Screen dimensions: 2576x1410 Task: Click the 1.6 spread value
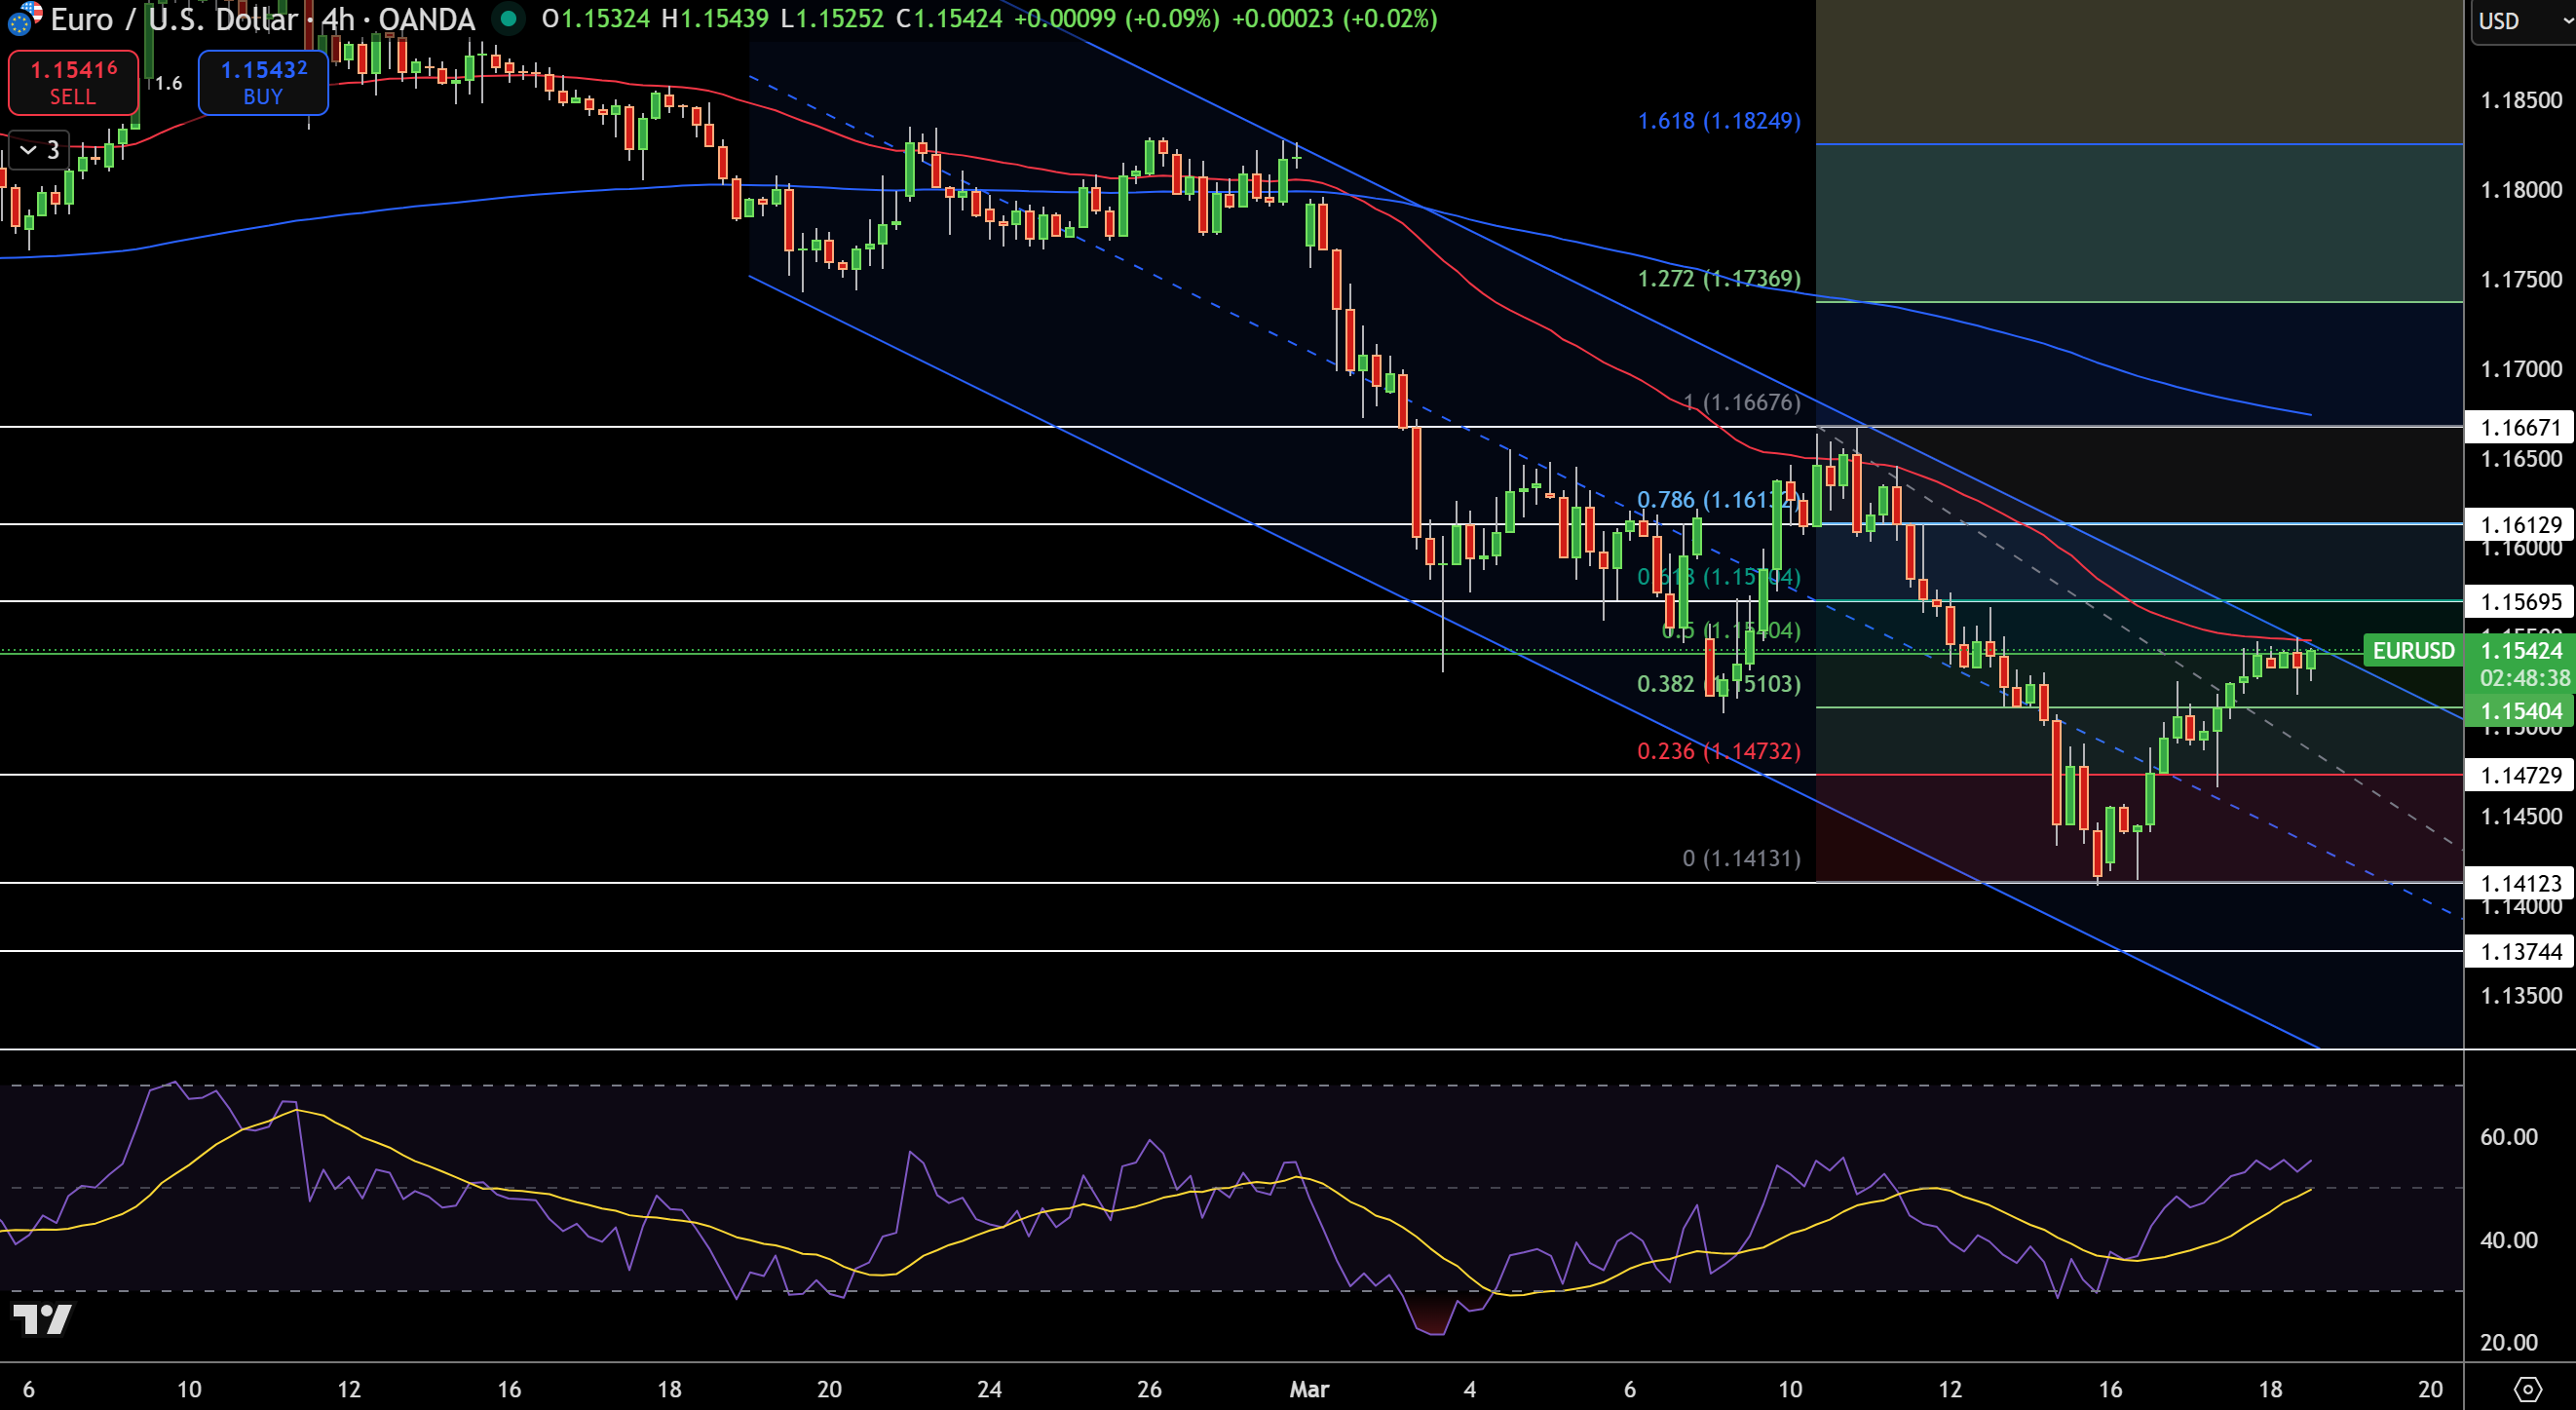pos(168,84)
